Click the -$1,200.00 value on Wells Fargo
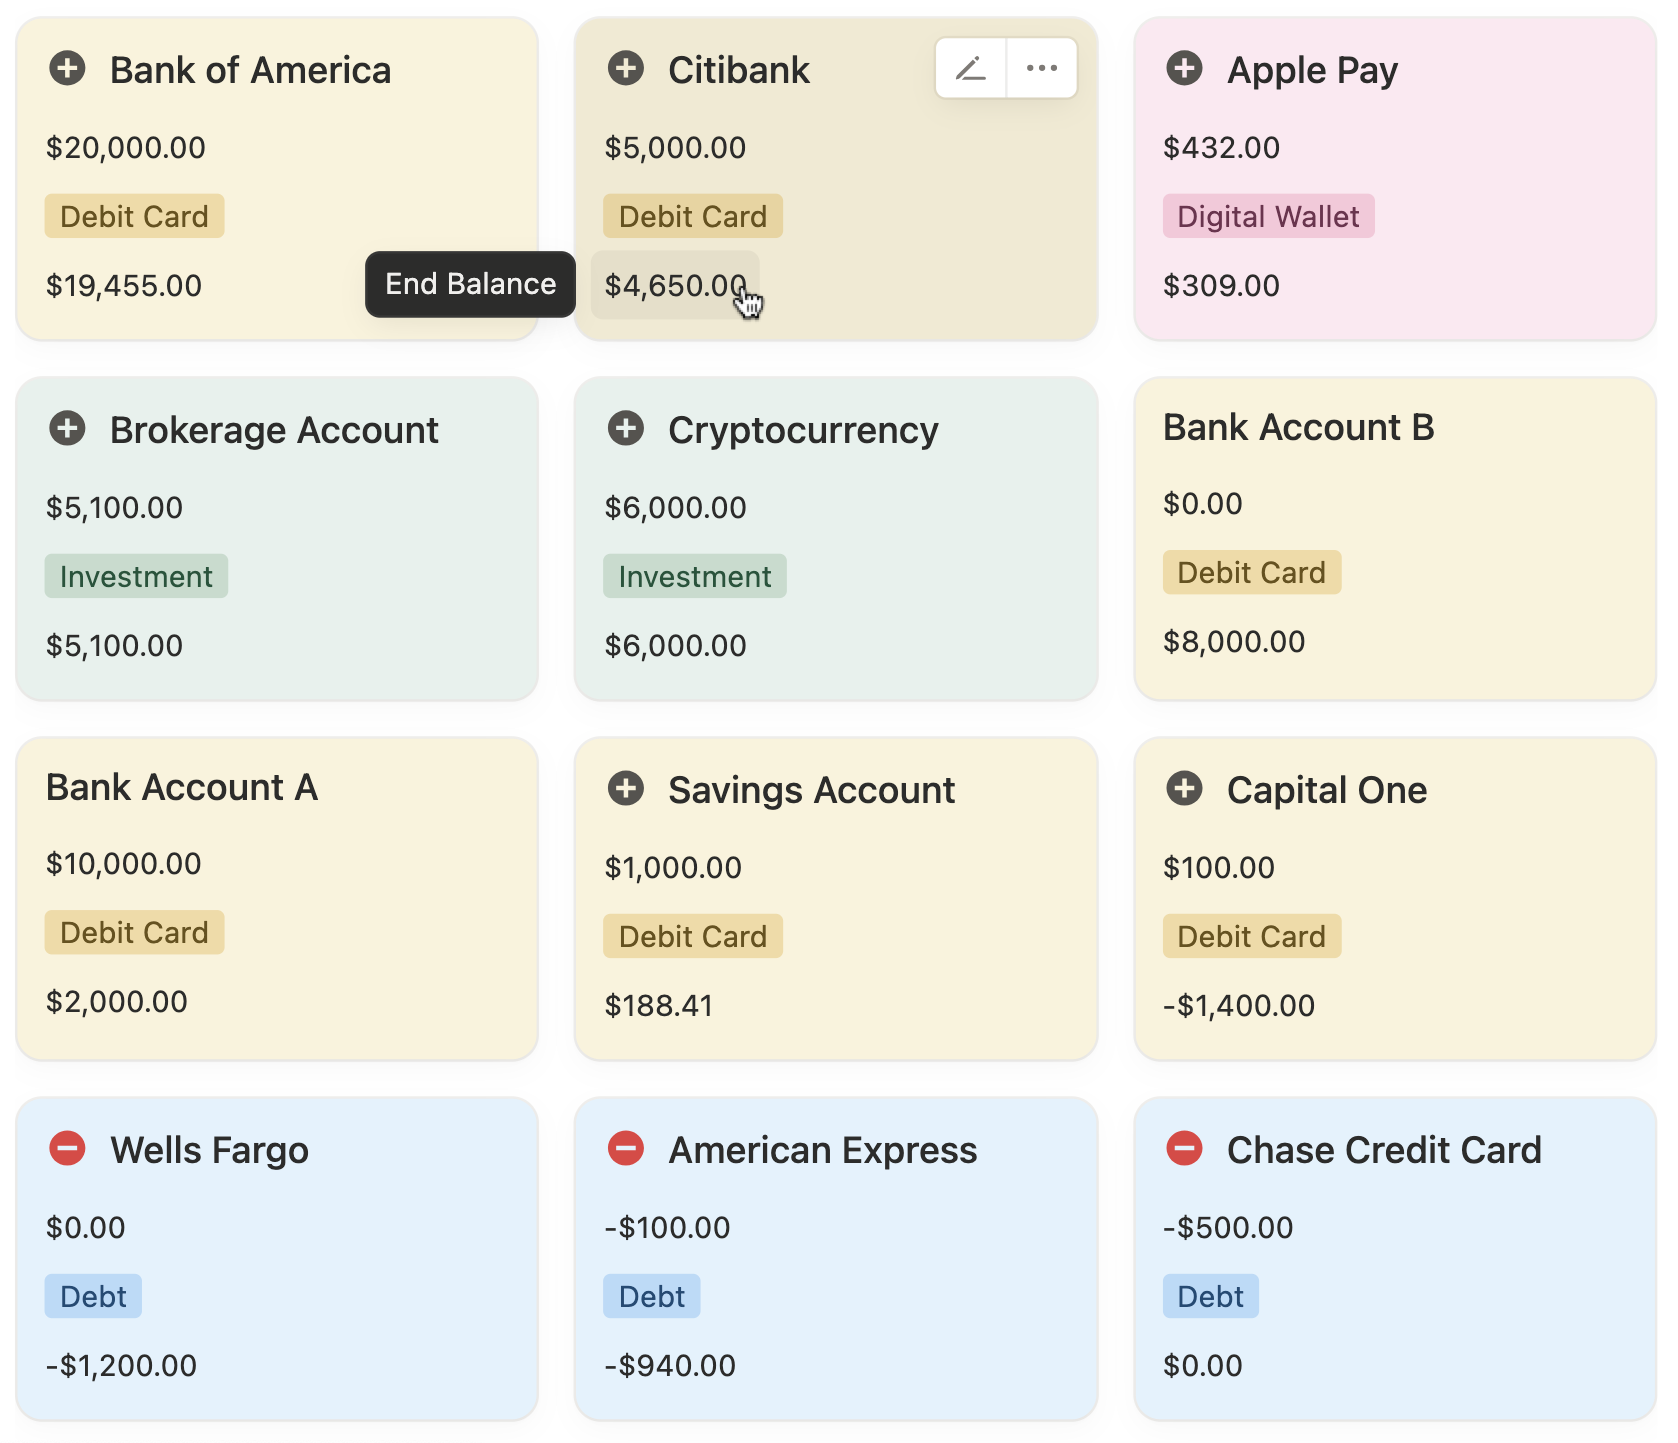Image resolution: width=1678 pixels, height=1443 pixels. click(x=121, y=1366)
